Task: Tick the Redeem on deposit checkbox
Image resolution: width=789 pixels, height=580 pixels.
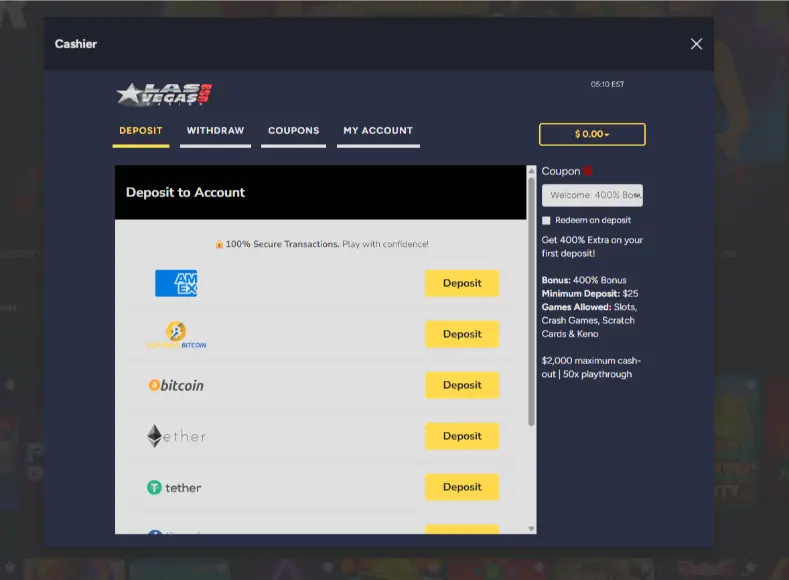Action: pos(546,220)
